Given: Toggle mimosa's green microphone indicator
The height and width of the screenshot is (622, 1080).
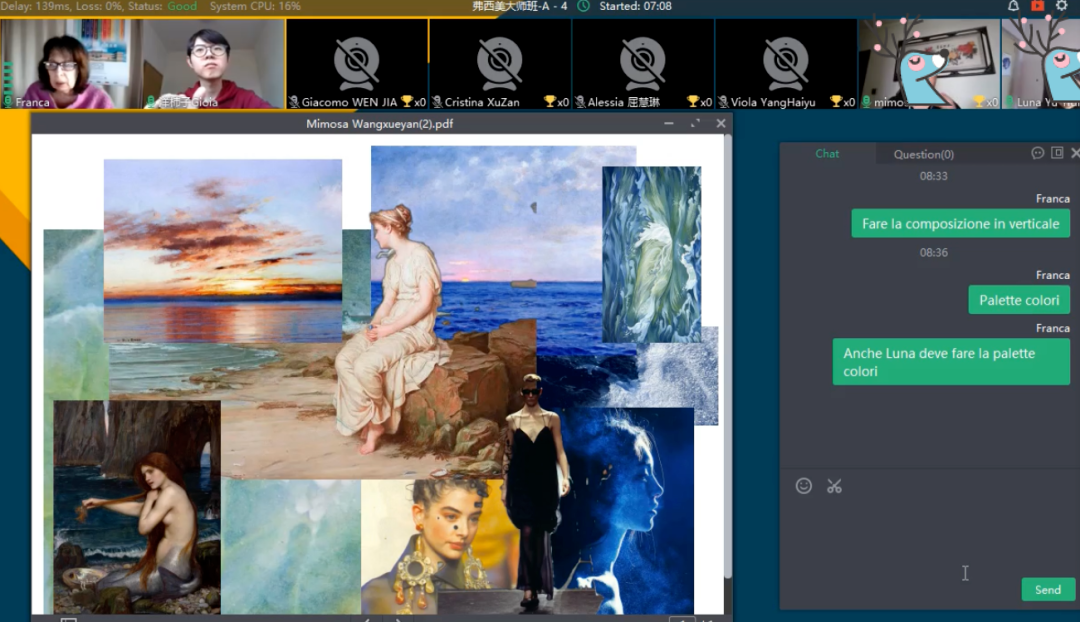Looking at the screenshot, I should [866, 102].
